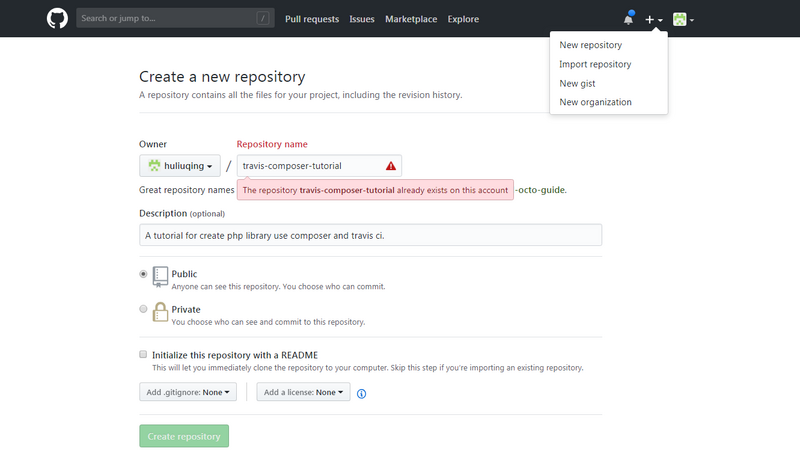Go to Issues
The image size is (800, 460).
tap(362, 19)
